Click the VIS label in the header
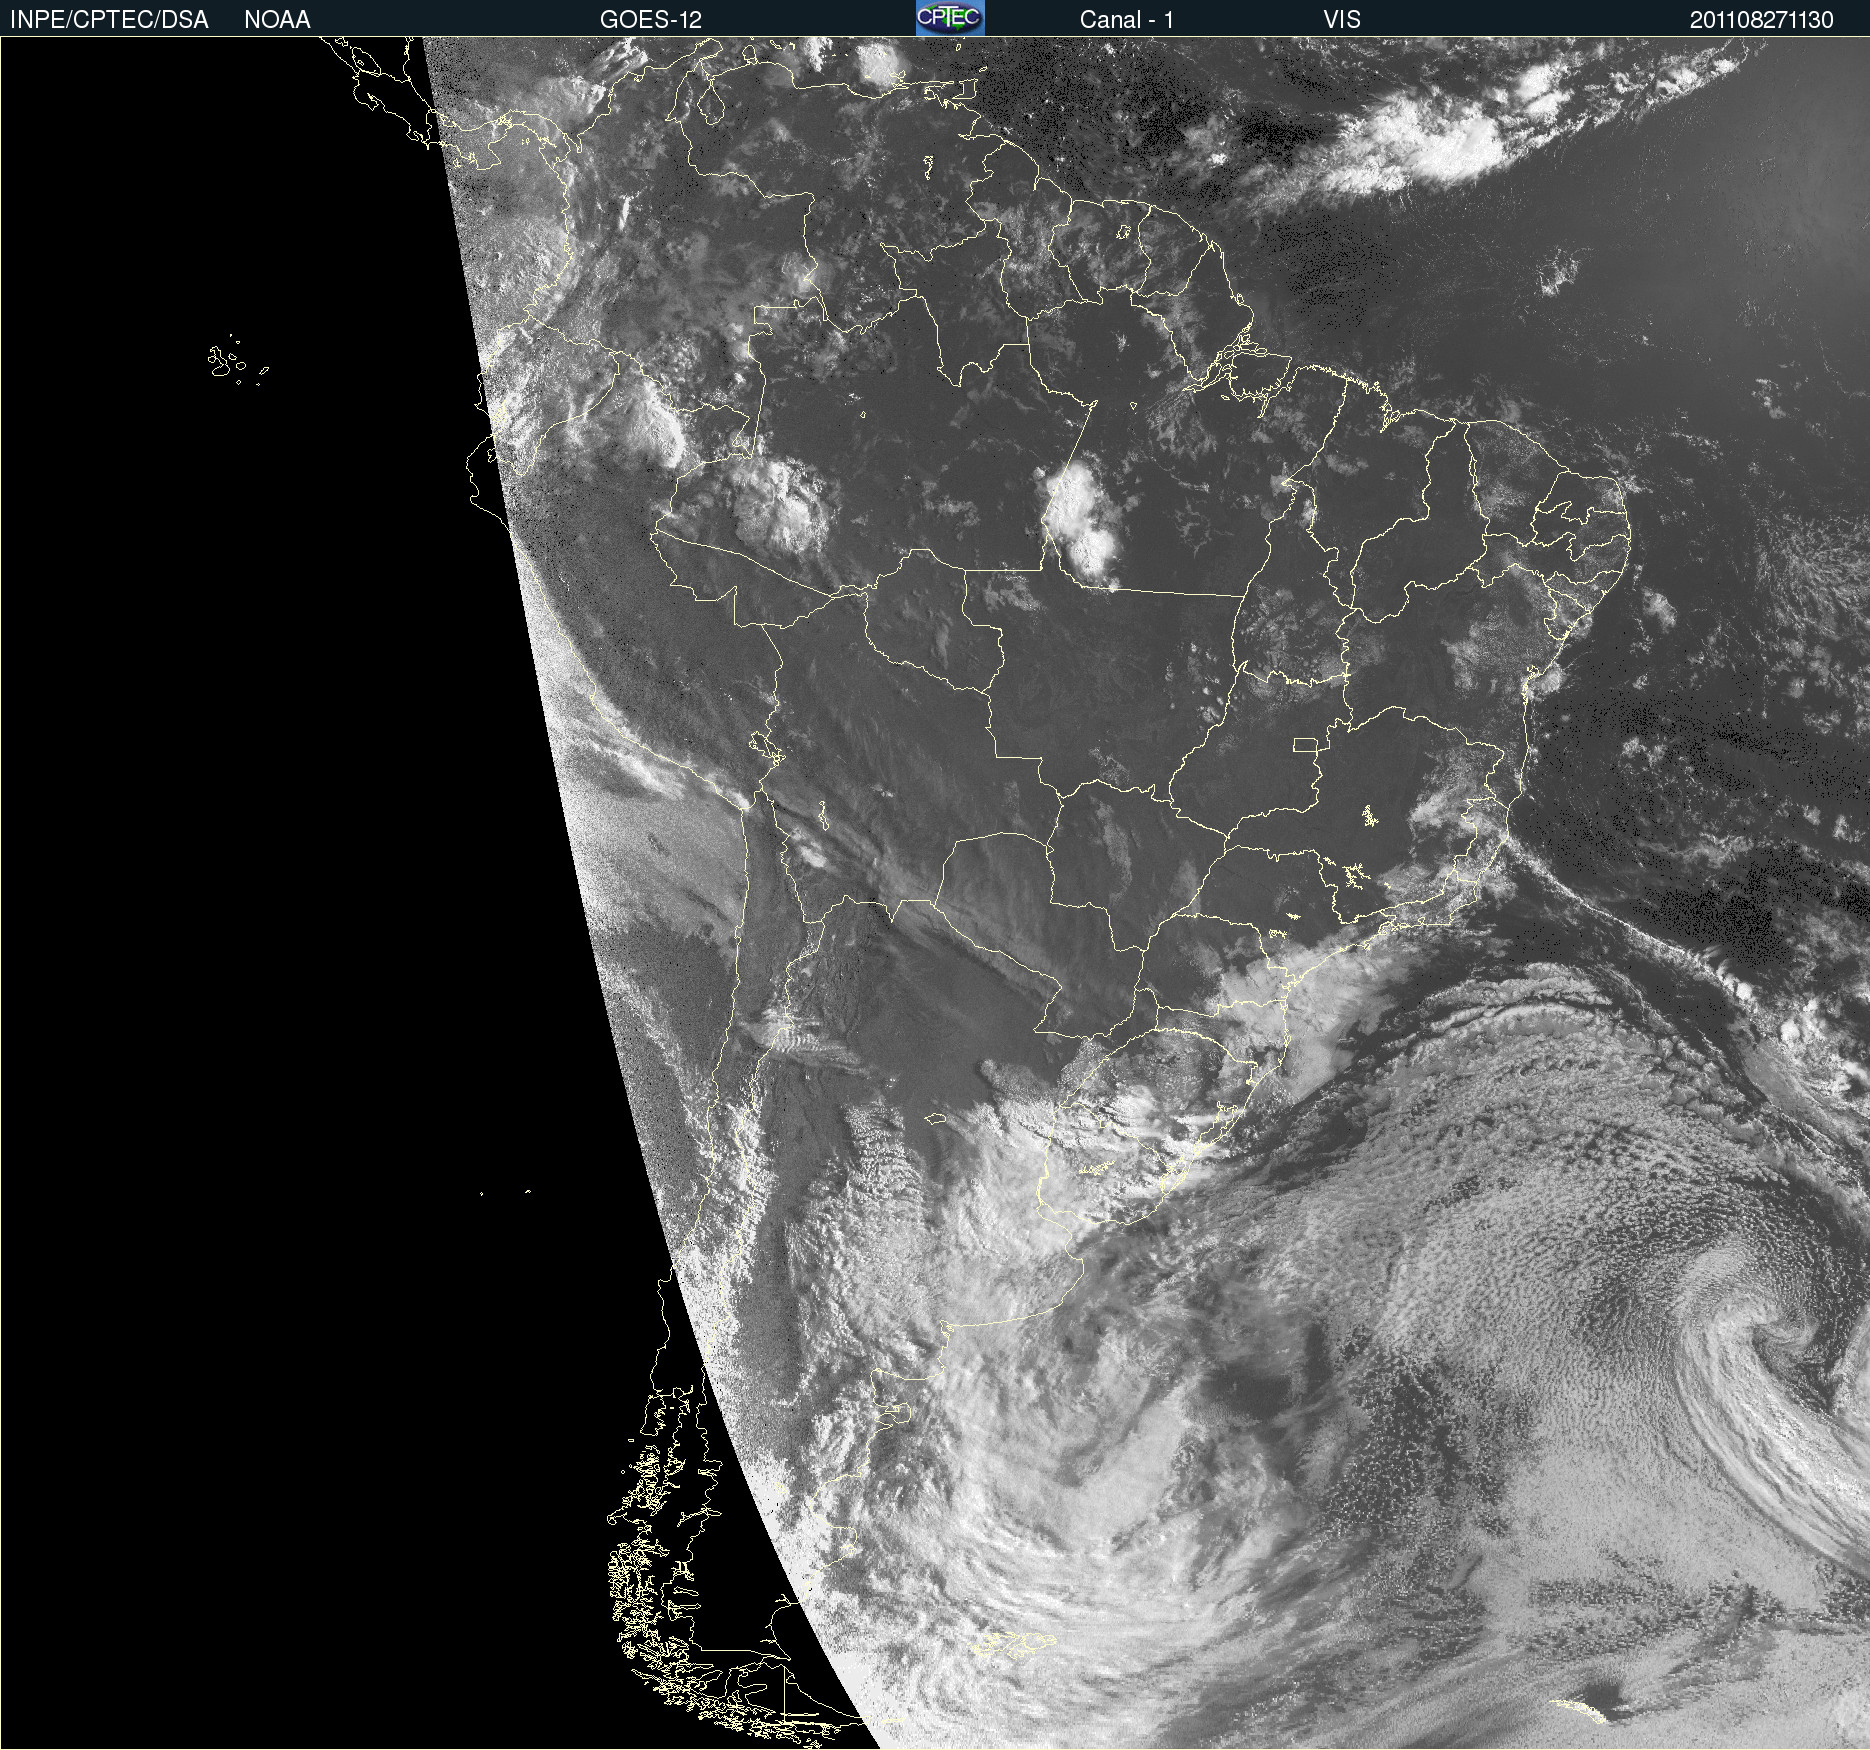Viewport: 1870px width, 1750px height. [x=1342, y=20]
